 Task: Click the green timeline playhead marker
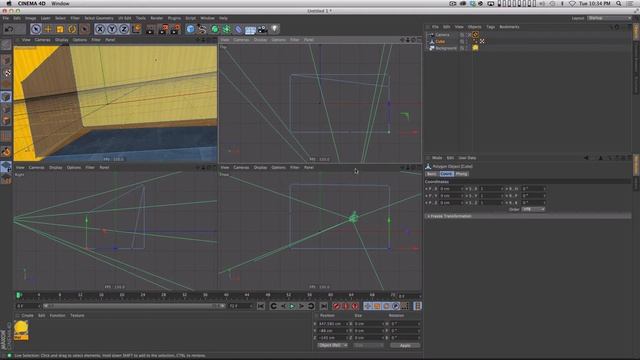point(18,295)
